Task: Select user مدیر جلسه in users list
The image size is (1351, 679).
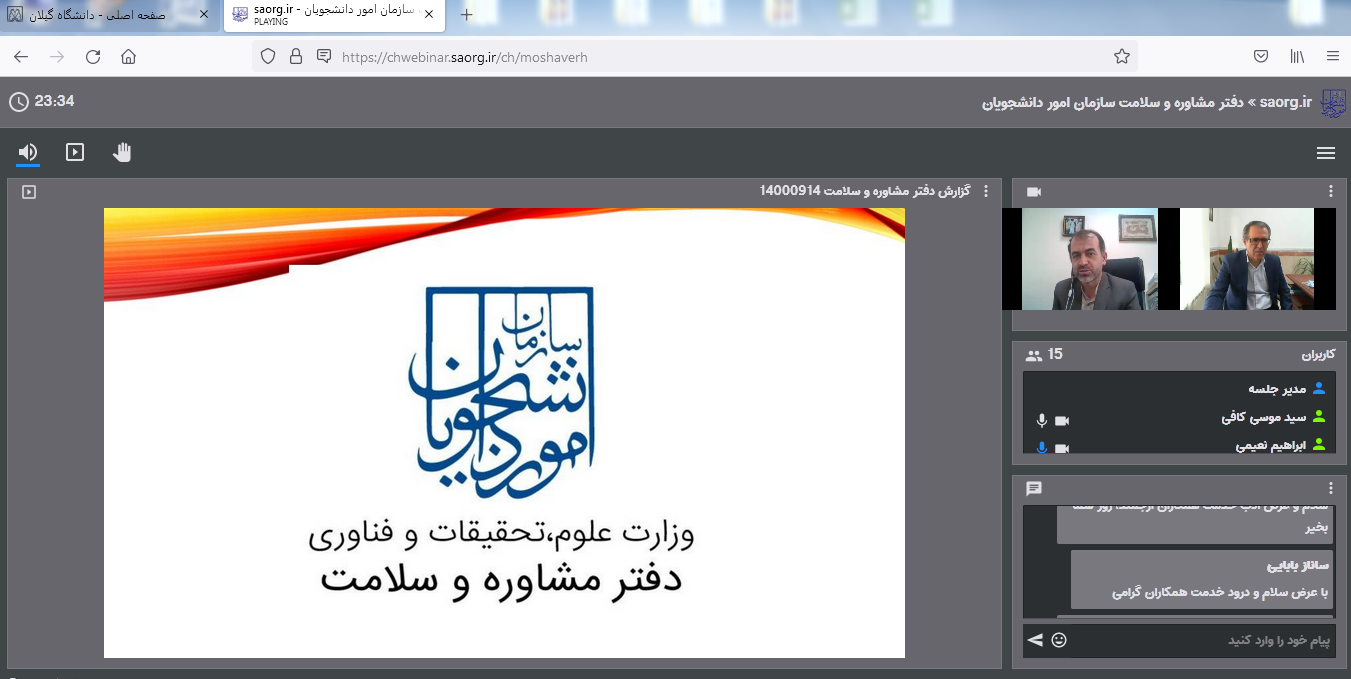Action: pyautogui.click(x=1277, y=389)
